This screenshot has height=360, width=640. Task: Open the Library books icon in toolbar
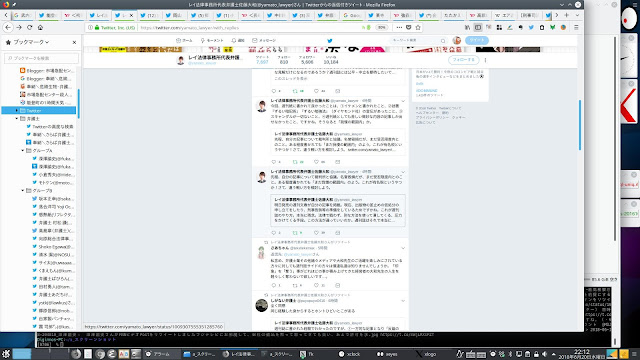[467, 27]
